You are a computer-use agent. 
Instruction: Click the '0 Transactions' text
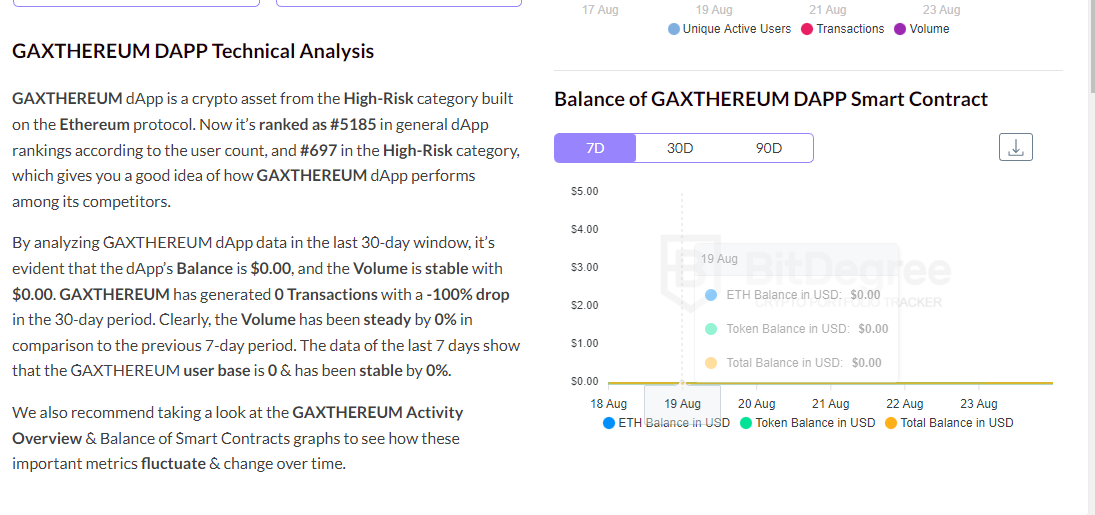pyautogui.click(x=325, y=294)
